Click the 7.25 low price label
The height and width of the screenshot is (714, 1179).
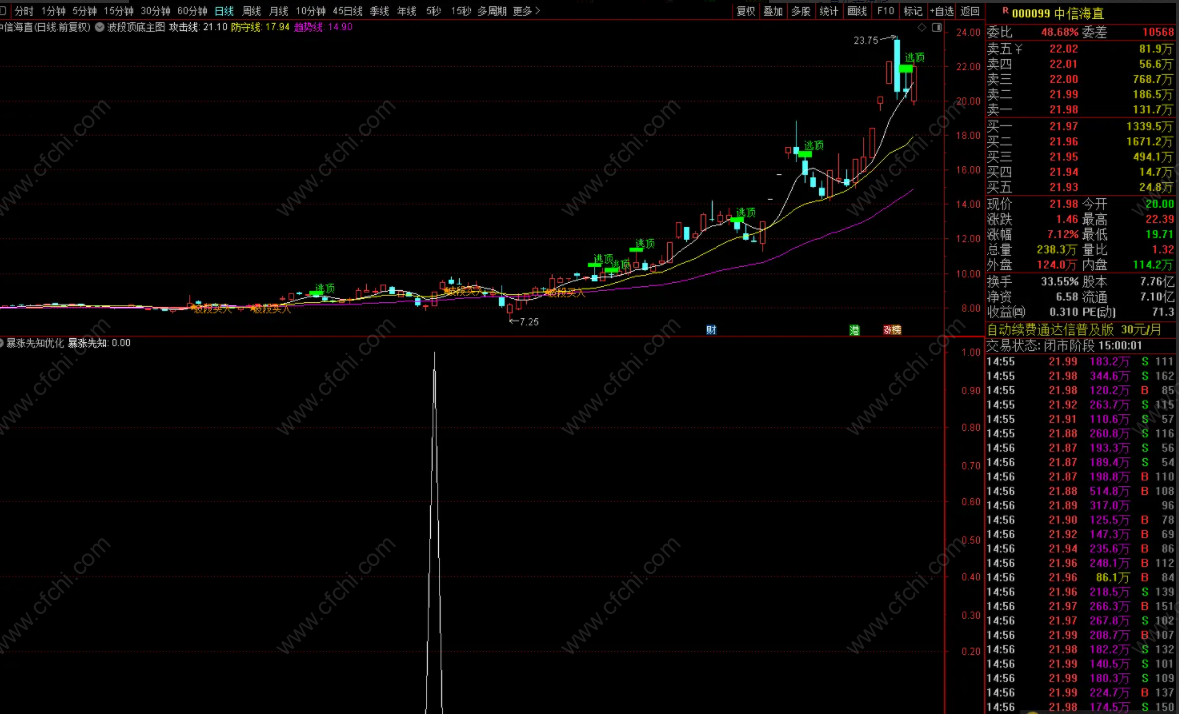pos(529,322)
